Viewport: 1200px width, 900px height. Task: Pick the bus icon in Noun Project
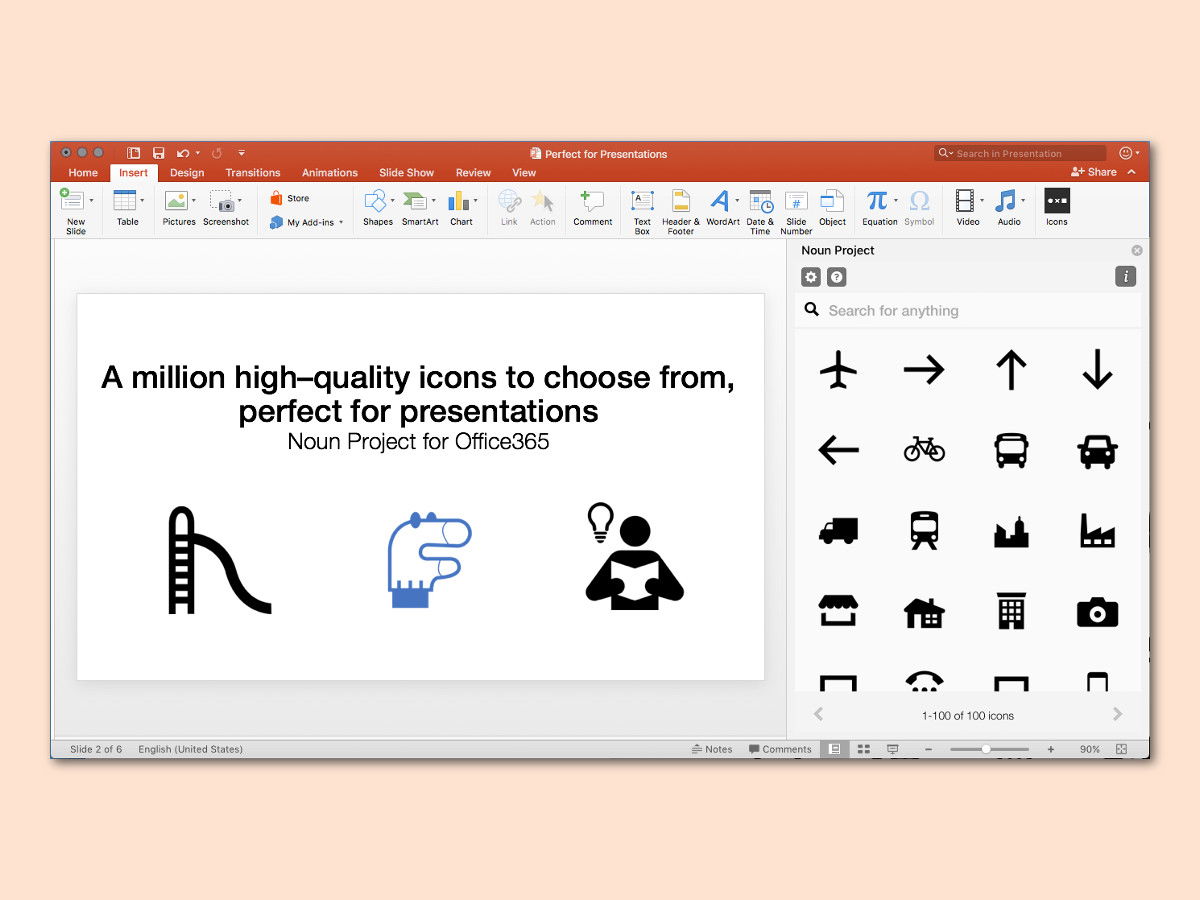click(1011, 450)
